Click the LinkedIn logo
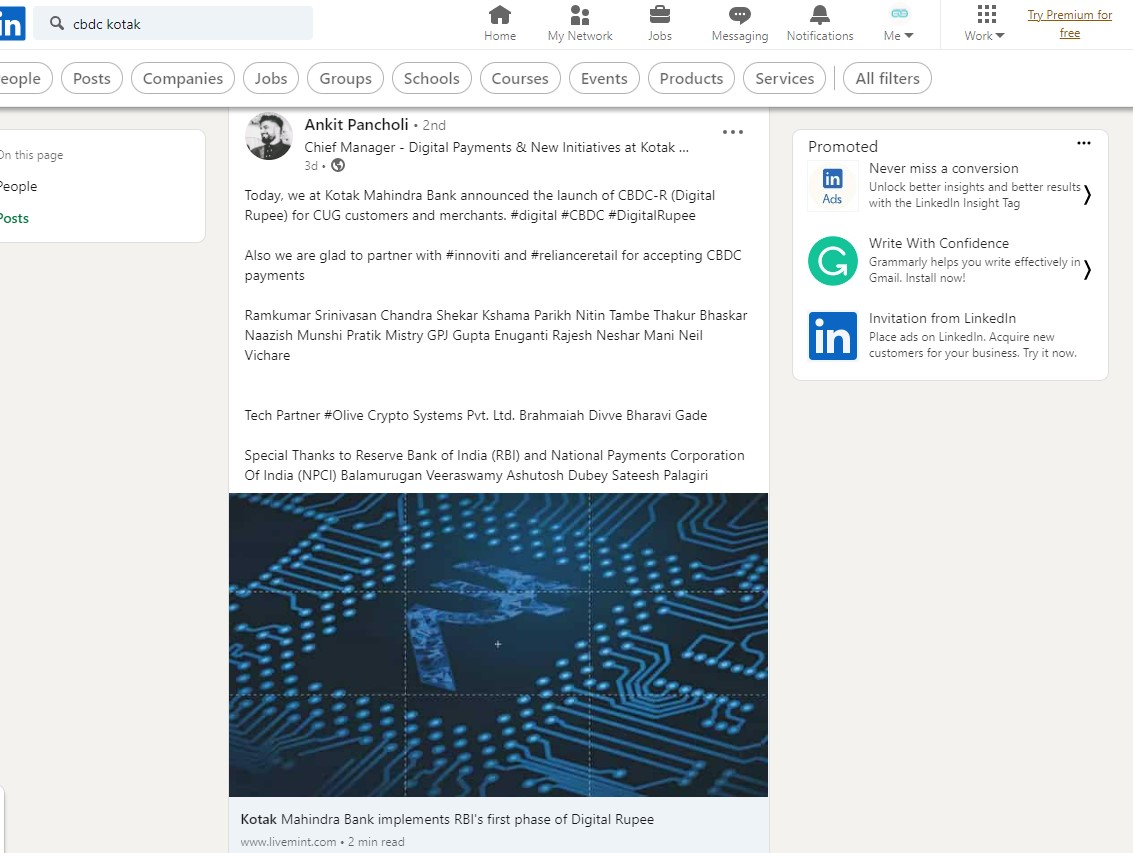 [11, 23]
